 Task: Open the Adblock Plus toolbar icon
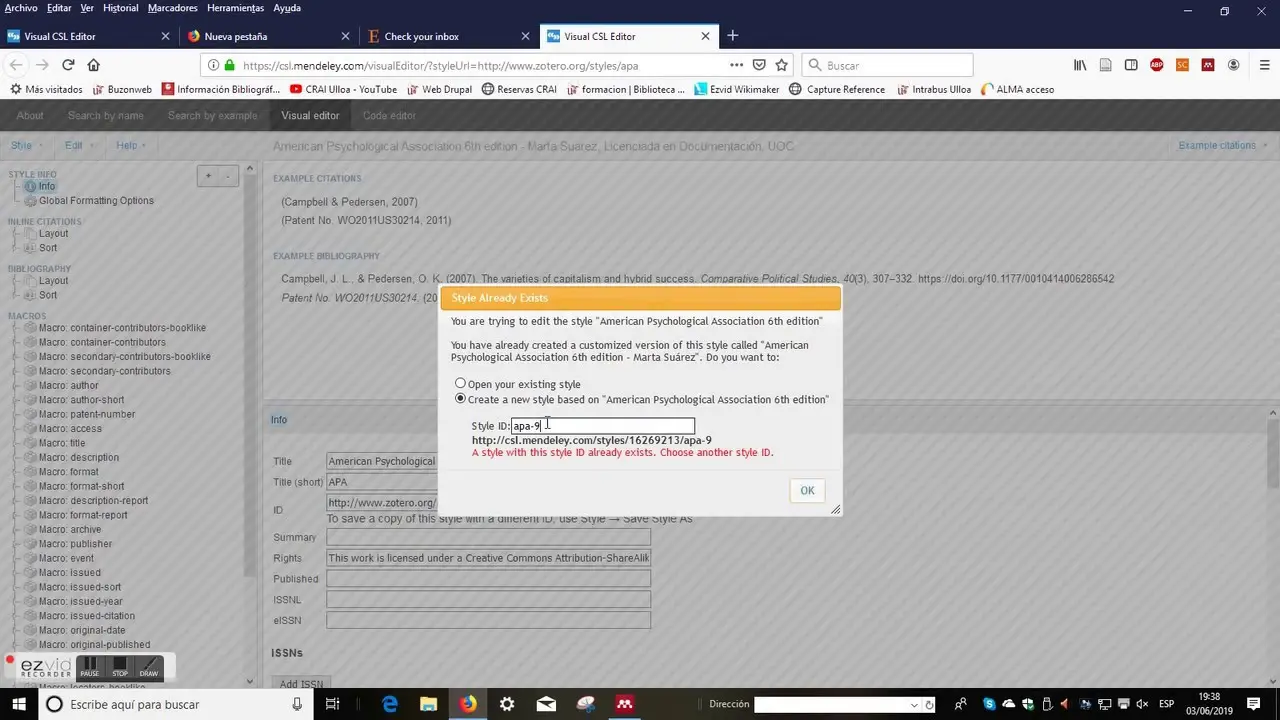[x=1157, y=65]
